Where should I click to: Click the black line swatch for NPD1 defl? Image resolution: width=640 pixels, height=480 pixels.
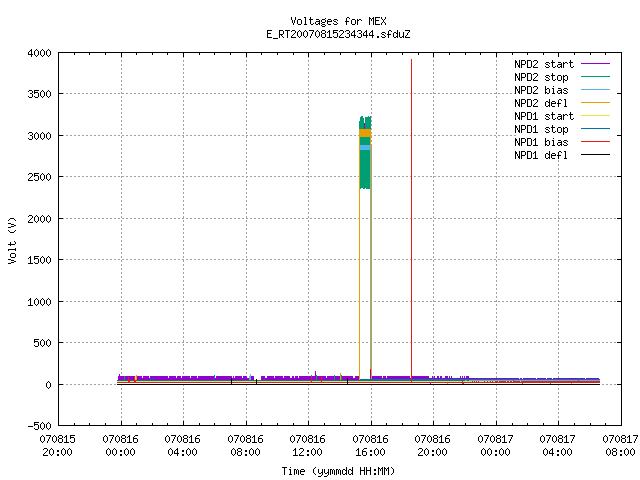[x=596, y=155]
